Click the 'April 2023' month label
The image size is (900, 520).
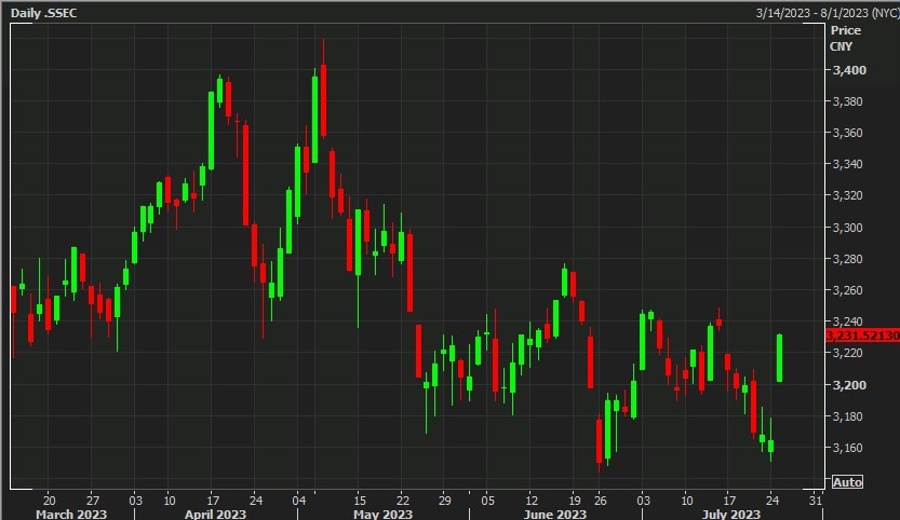(215, 514)
